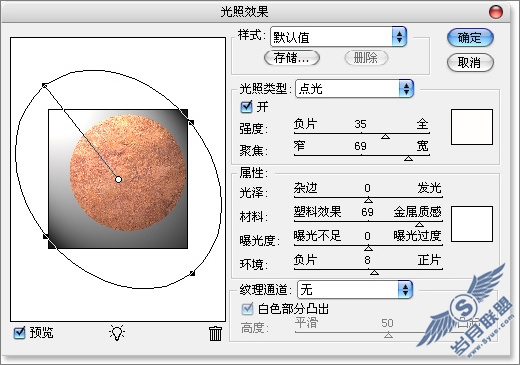Image resolution: width=520 pixels, height=365 pixels.
Task: Open the 光照类型 dropdown showing 点光
Action: pos(354,89)
